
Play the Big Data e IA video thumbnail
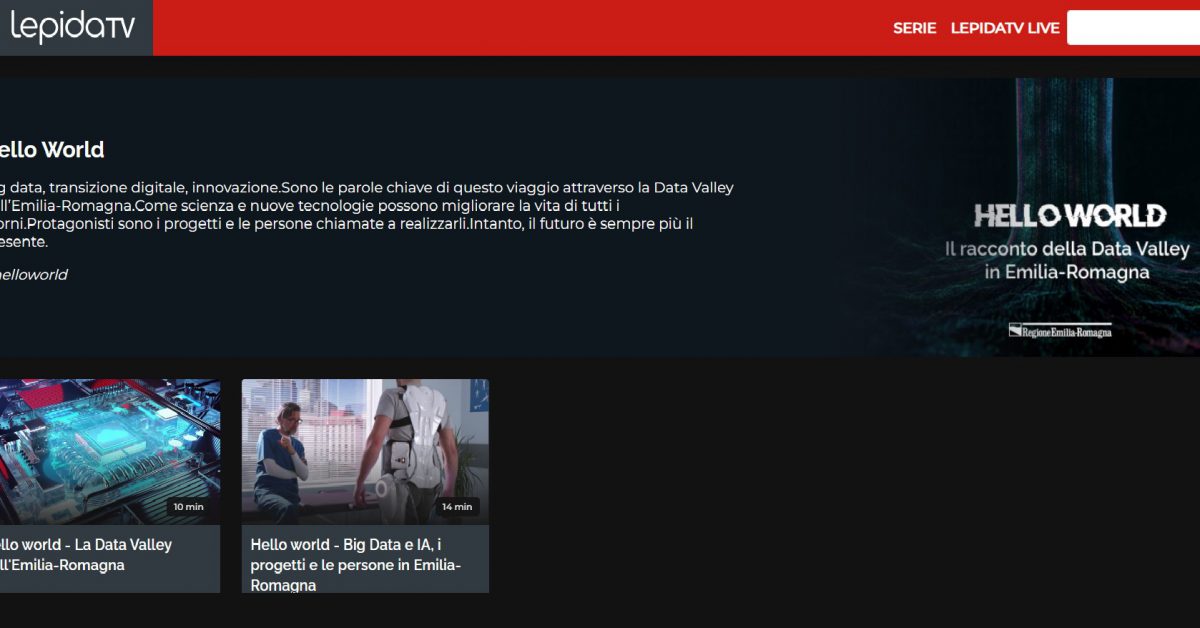(x=365, y=452)
